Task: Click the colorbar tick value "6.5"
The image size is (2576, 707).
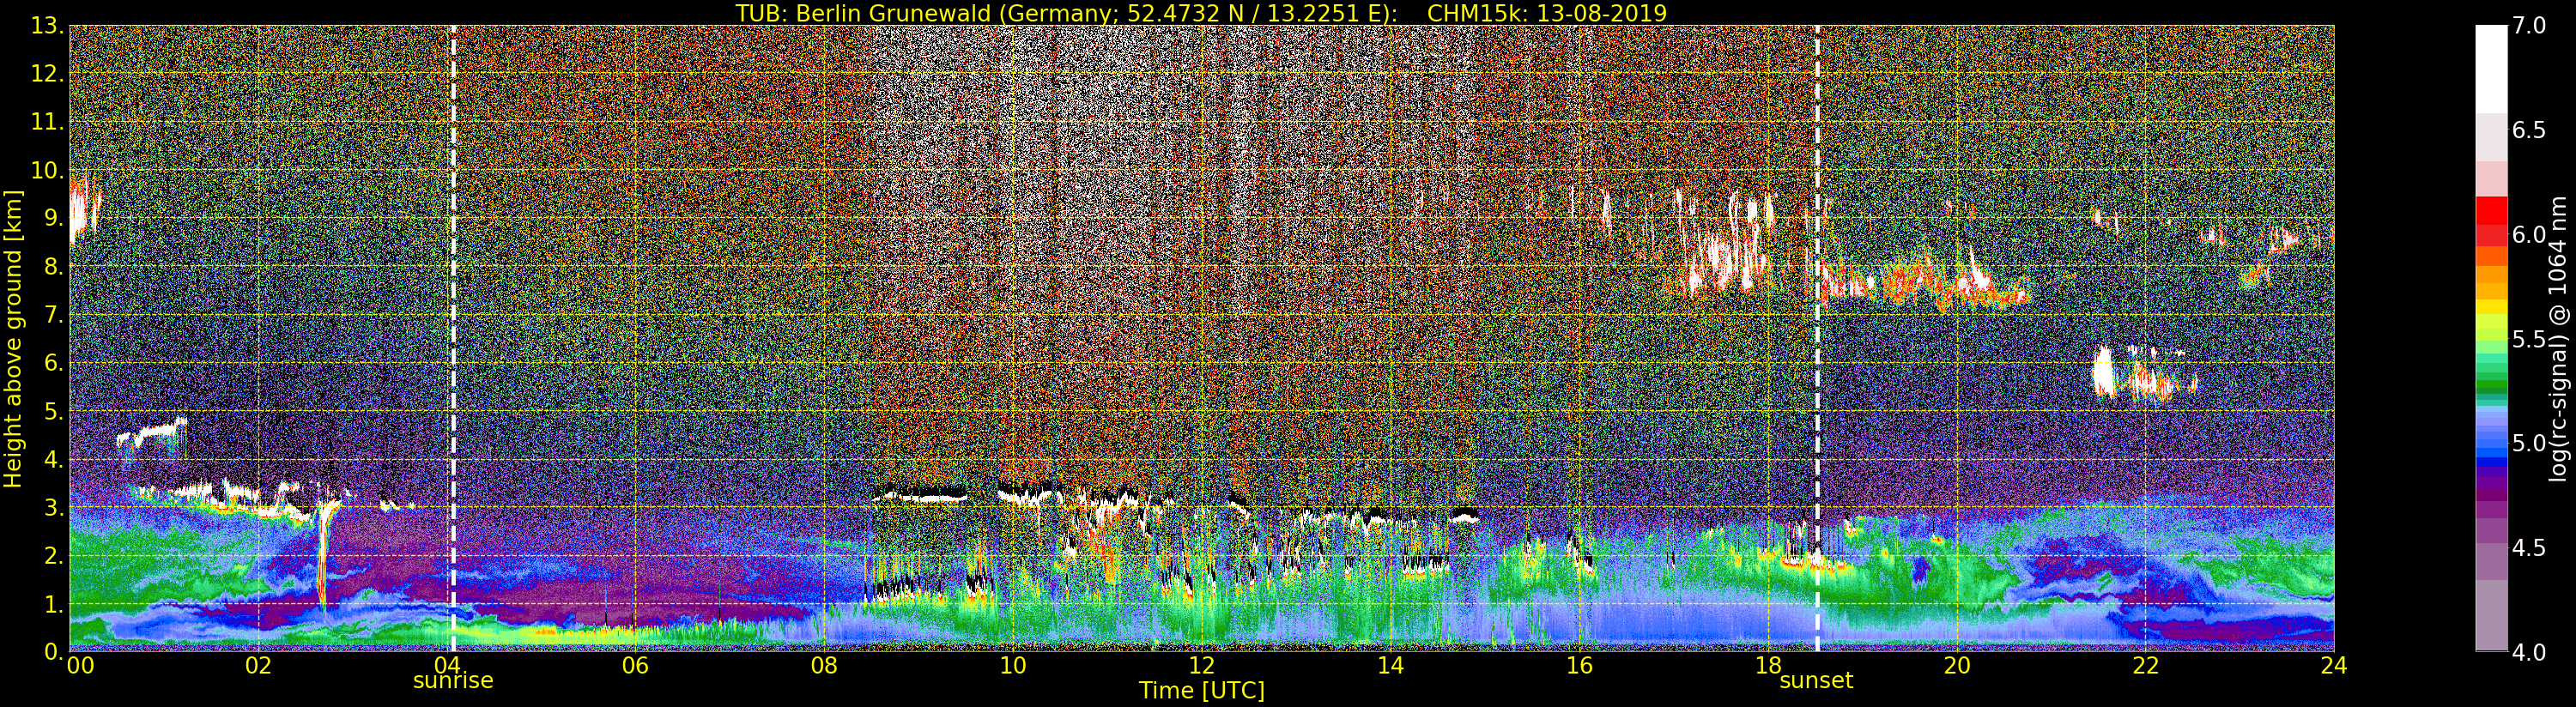Action: (x=2529, y=130)
